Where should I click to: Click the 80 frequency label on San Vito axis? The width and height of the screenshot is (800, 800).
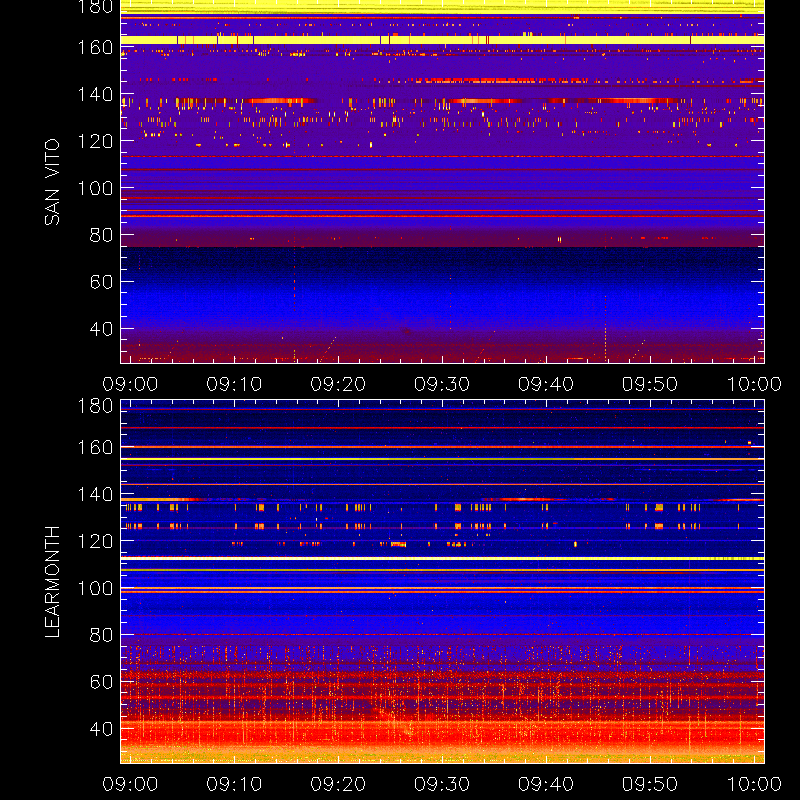tap(102, 235)
